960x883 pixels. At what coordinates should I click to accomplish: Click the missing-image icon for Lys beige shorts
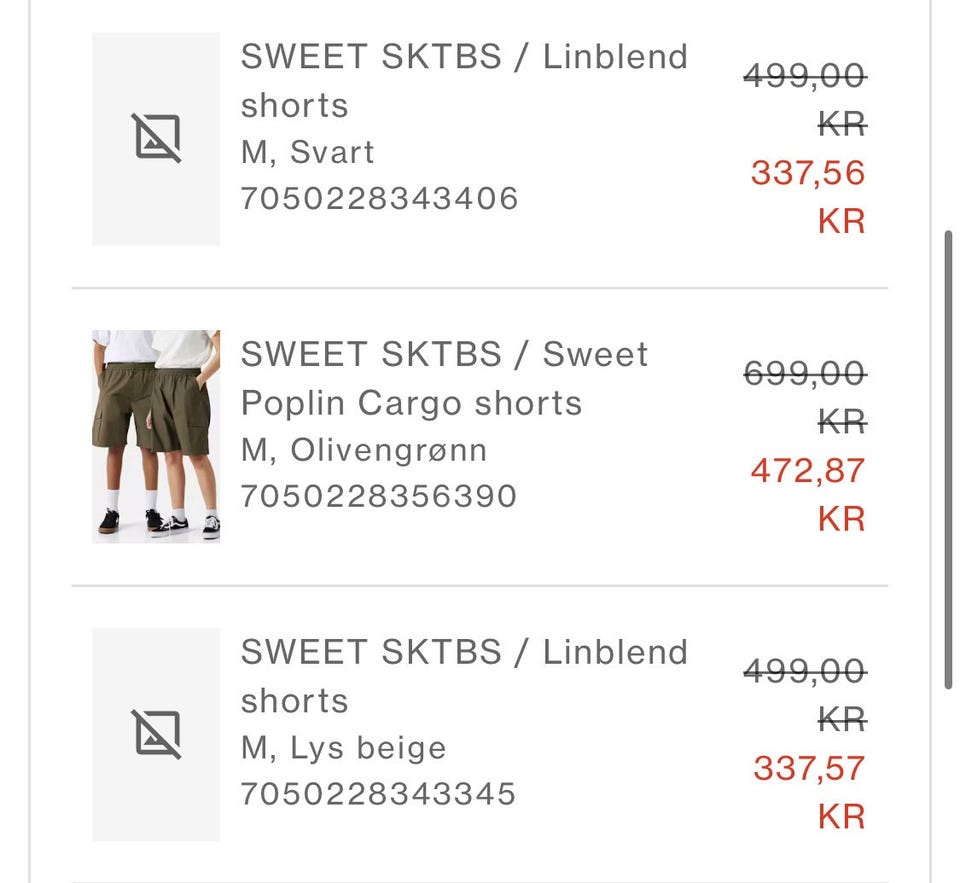156,734
